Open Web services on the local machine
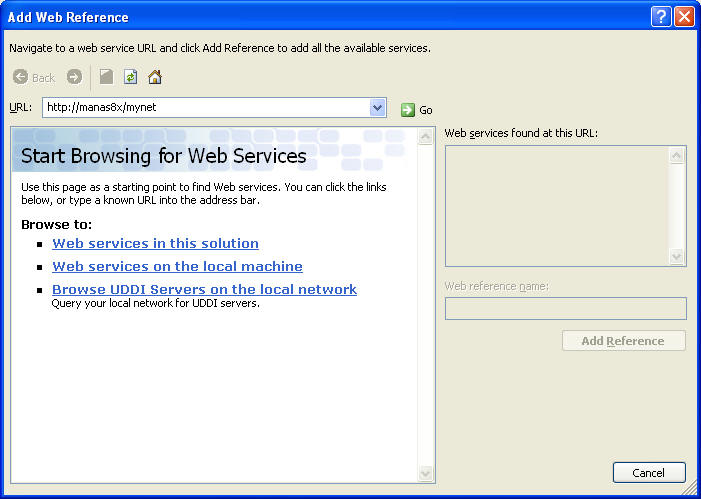This screenshot has height=499, width=701. coord(177,266)
